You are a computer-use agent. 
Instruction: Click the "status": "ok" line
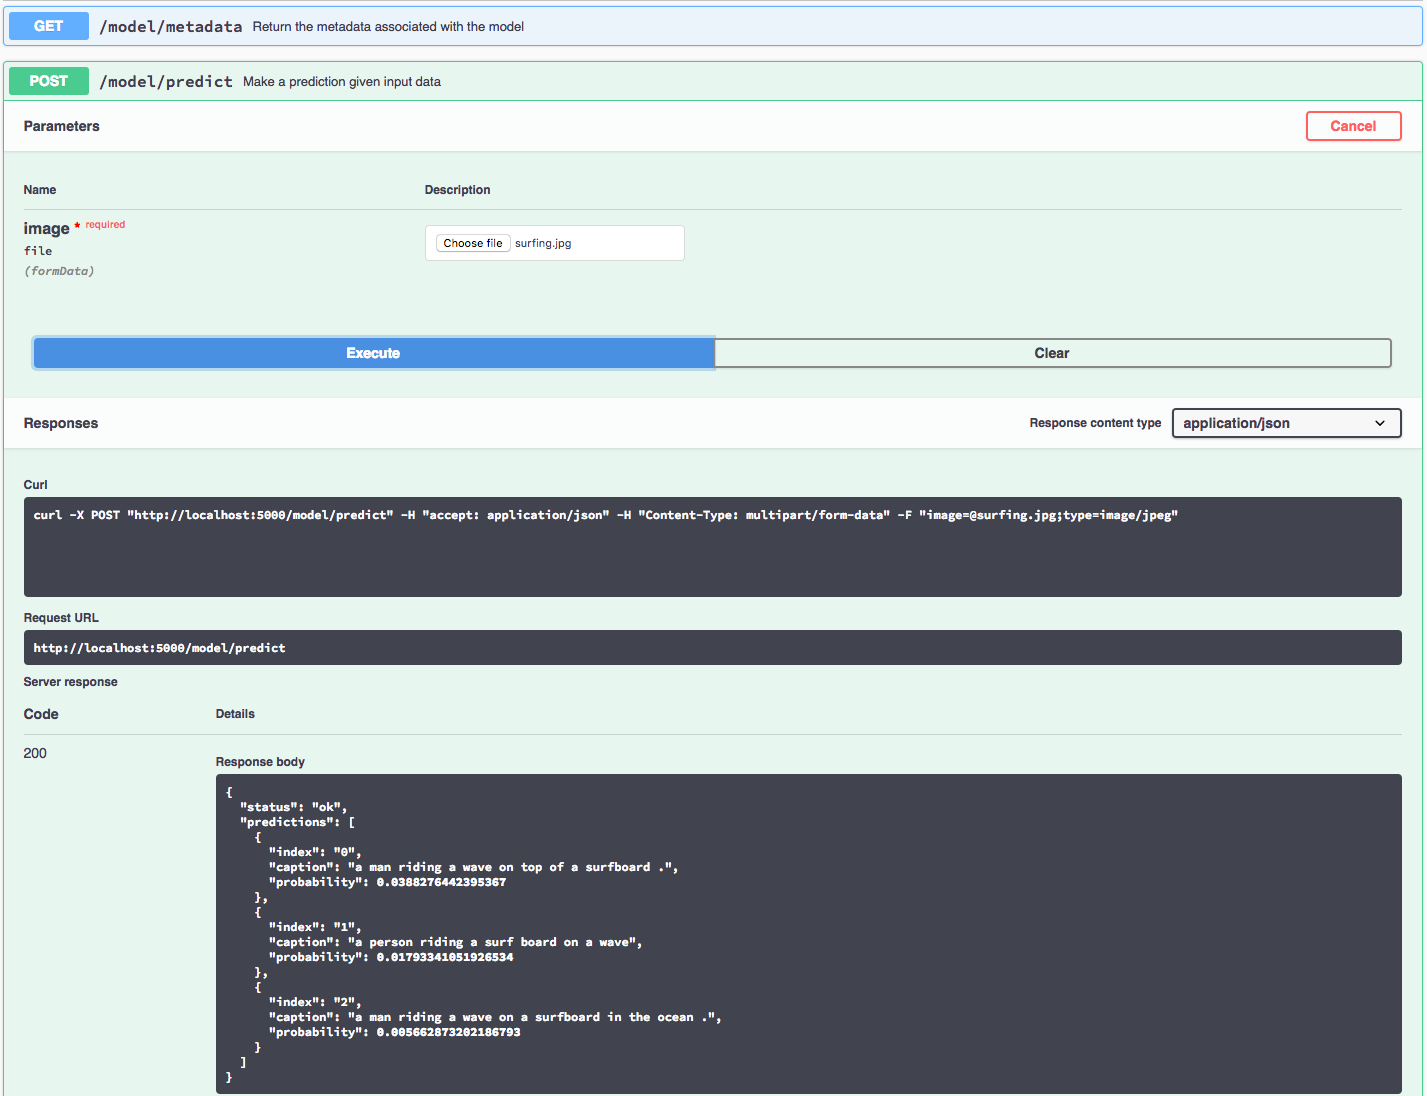[293, 807]
